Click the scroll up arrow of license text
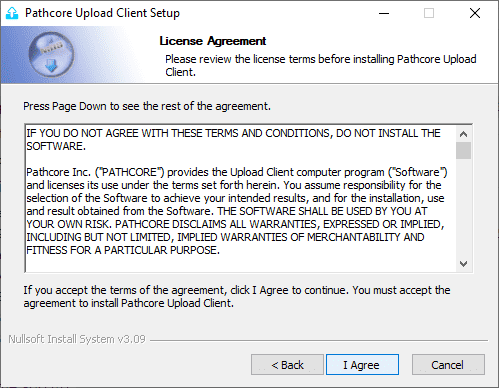Viewport: 499px width, 388px height. [463, 134]
